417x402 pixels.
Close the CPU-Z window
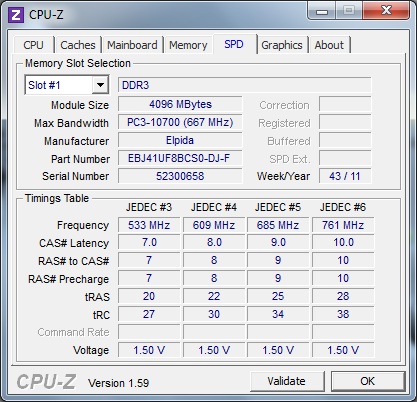(386, 11)
